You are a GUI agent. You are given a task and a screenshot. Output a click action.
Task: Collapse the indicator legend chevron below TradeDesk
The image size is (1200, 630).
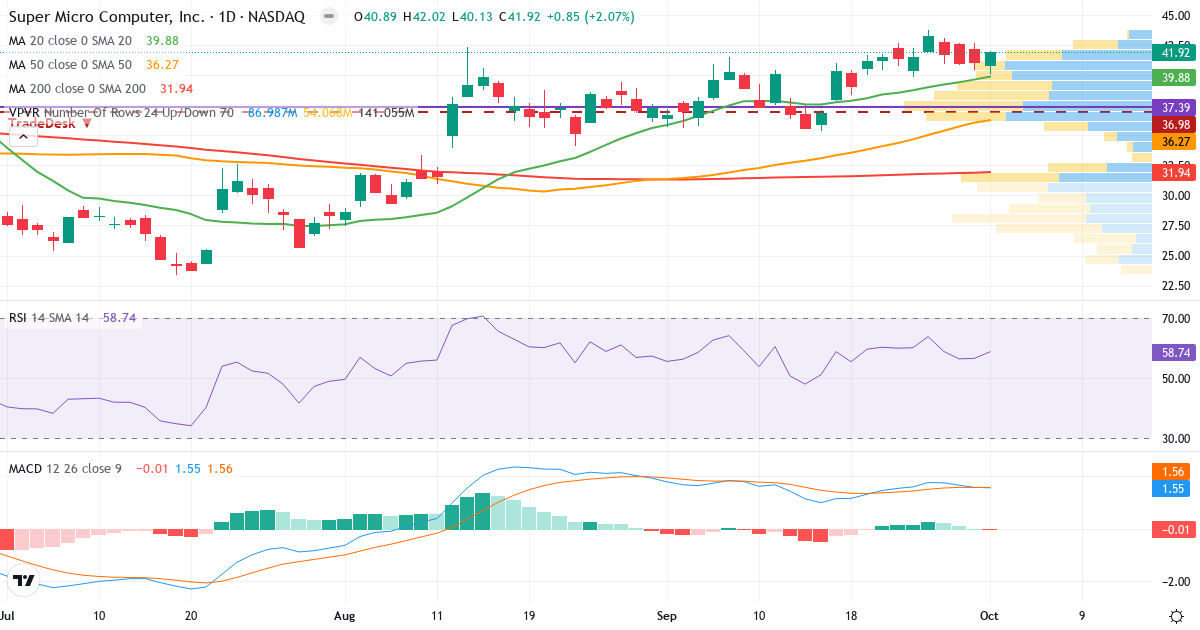point(22,138)
